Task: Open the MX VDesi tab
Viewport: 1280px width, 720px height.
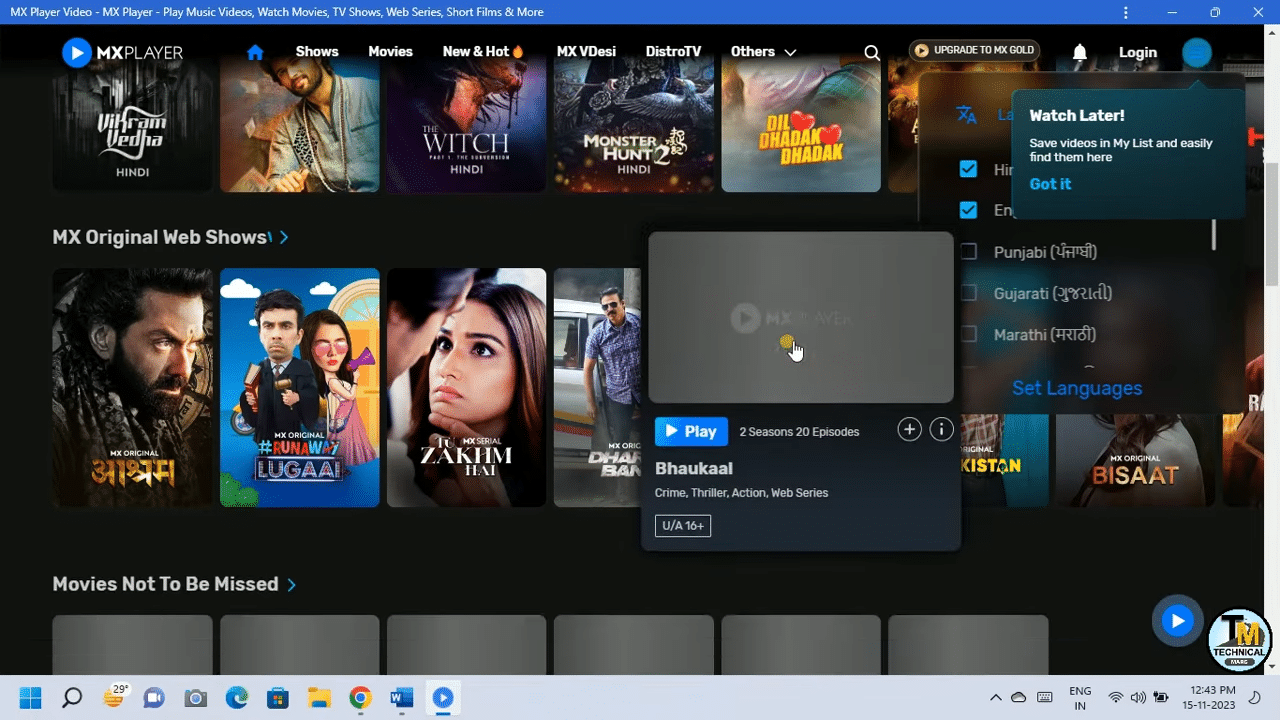Action: tap(586, 52)
